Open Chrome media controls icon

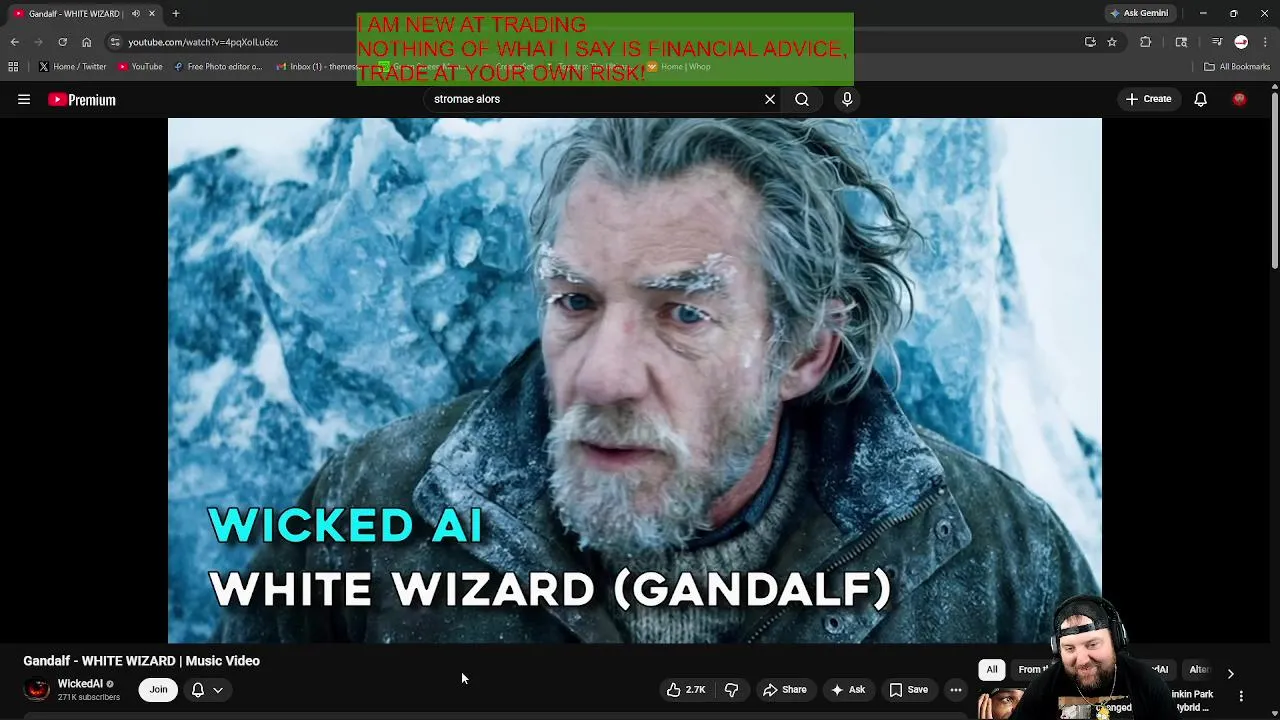pyautogui.click(x=1217, y=42)
